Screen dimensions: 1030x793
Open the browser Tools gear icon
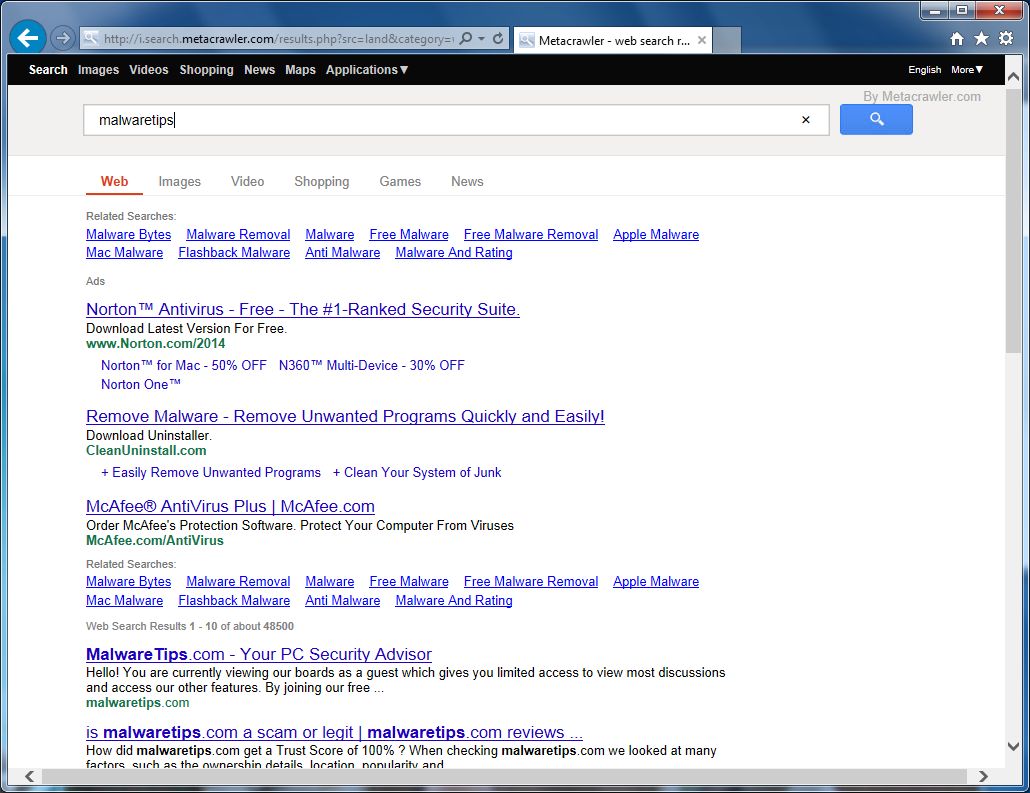[x=1006, y=39]
